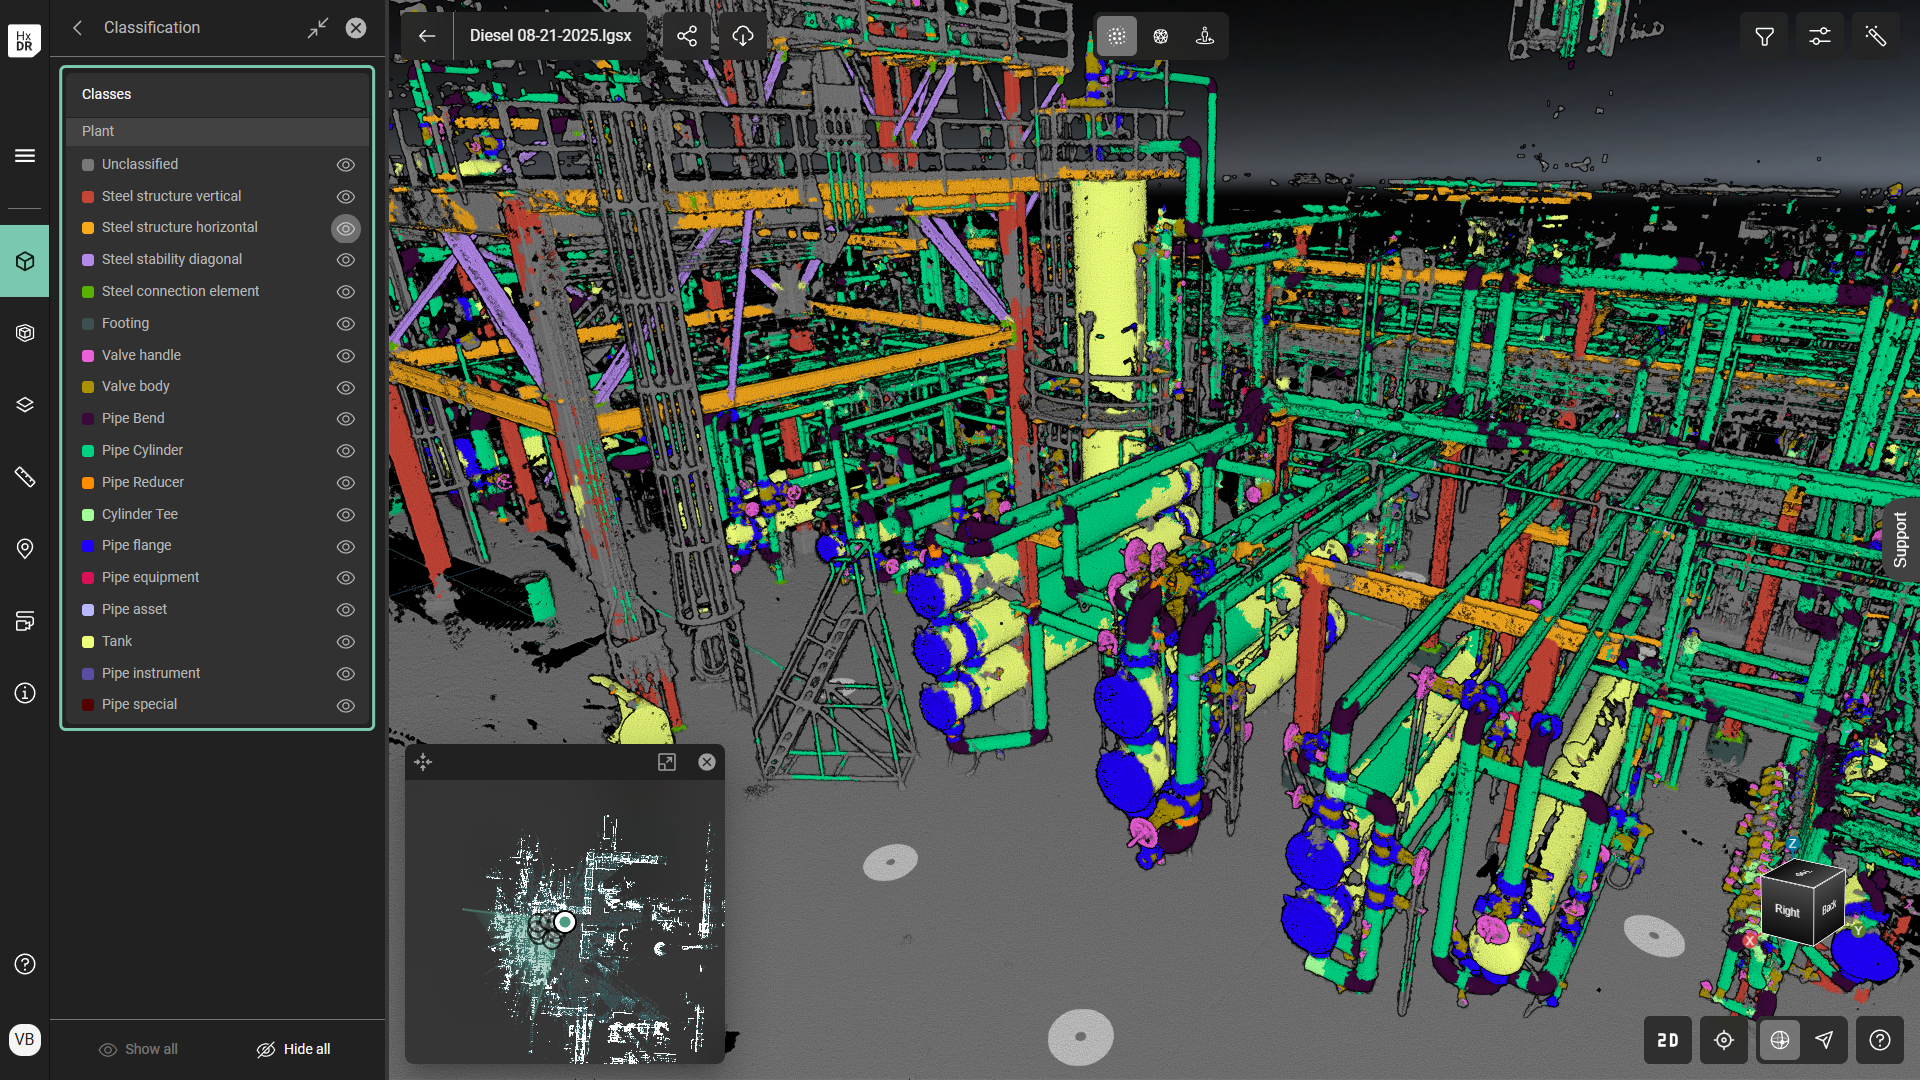The image size is (1920, 1080).
Task: Click Hide all classes button
Action: pos(293,1049)
